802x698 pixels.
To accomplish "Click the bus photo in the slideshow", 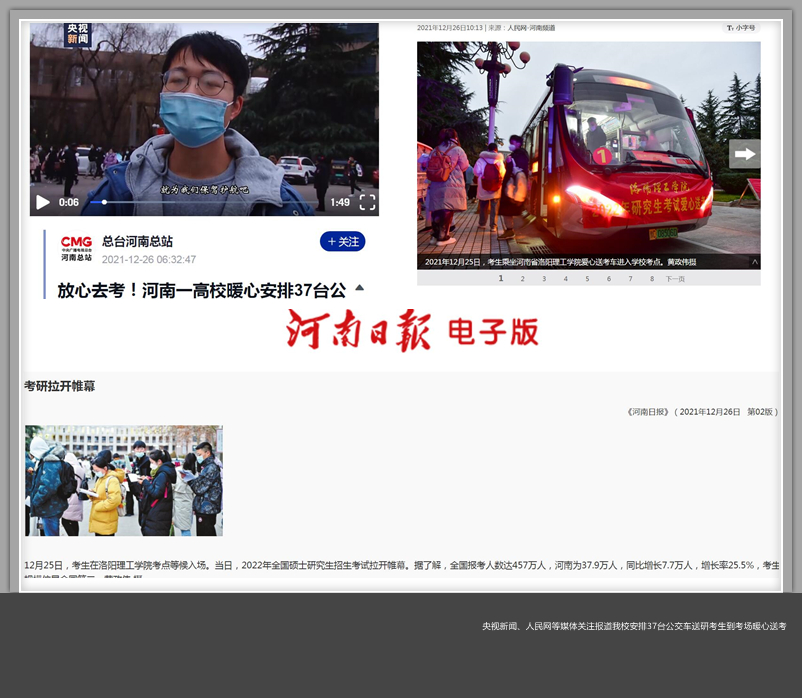I will pyautogui.click(x=588, y=150).
